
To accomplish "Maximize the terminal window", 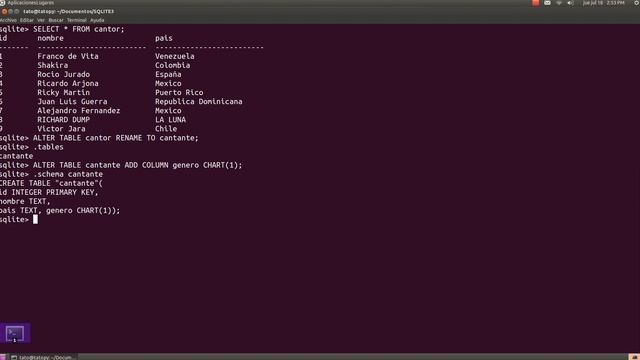I will [17, 11].
